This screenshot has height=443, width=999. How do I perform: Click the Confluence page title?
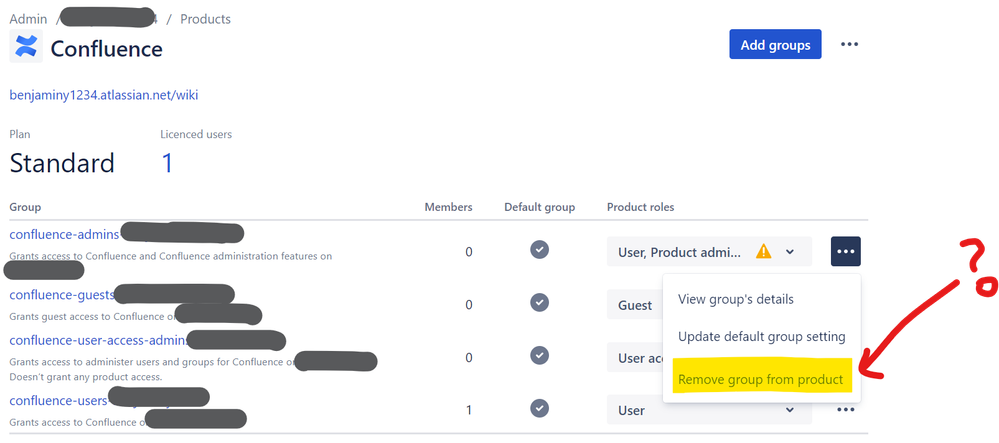pos(106,48)
